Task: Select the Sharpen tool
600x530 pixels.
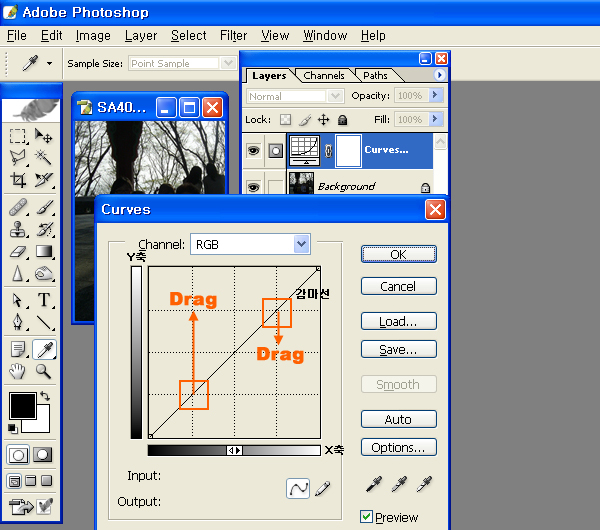Action: point(18,274)
